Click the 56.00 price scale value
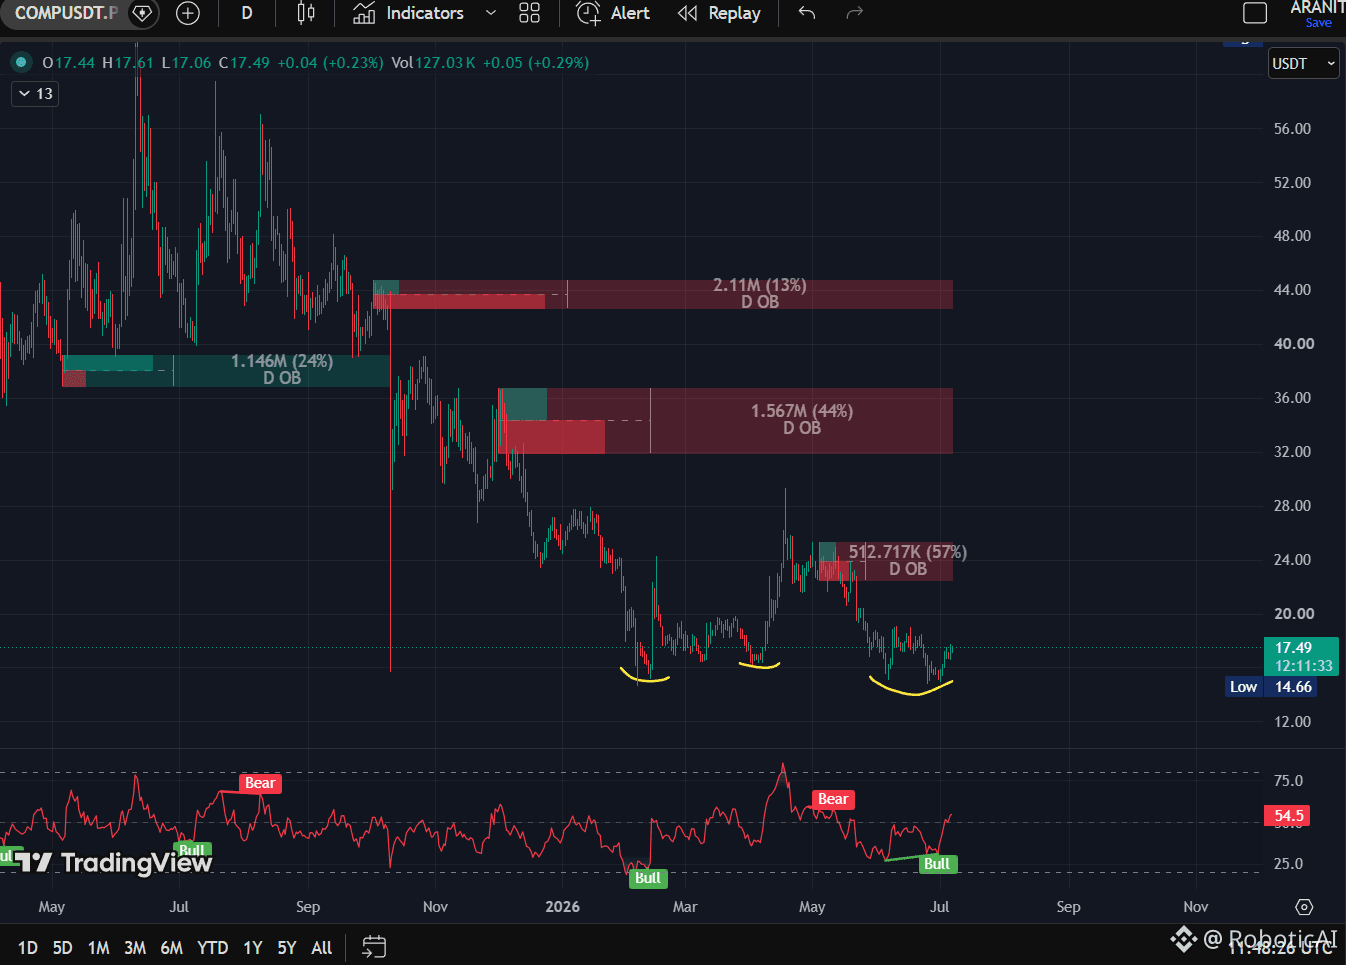The image size is (1346, 965). tap(1292, 129)
